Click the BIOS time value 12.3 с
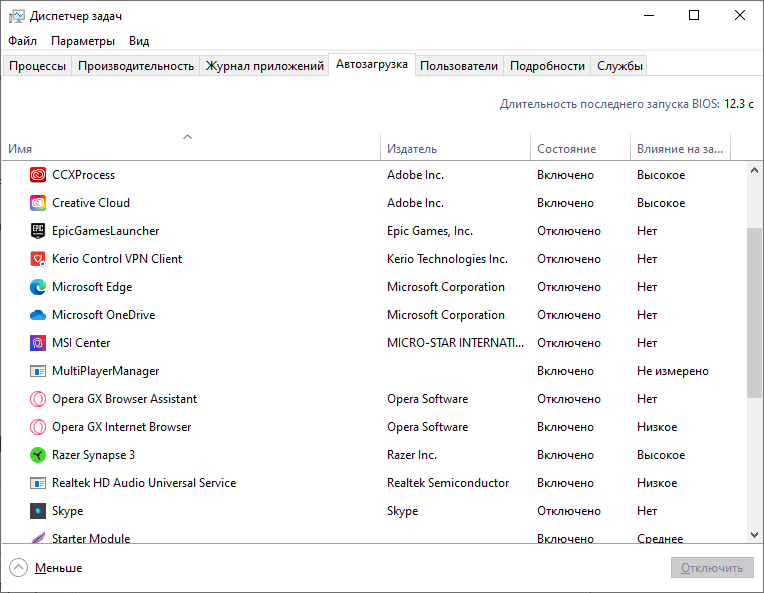 point(739,104)
